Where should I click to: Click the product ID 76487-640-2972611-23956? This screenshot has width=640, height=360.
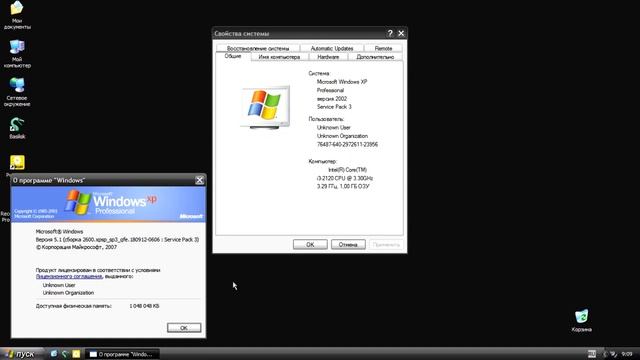pyautogui.click(x=347, y=144)
